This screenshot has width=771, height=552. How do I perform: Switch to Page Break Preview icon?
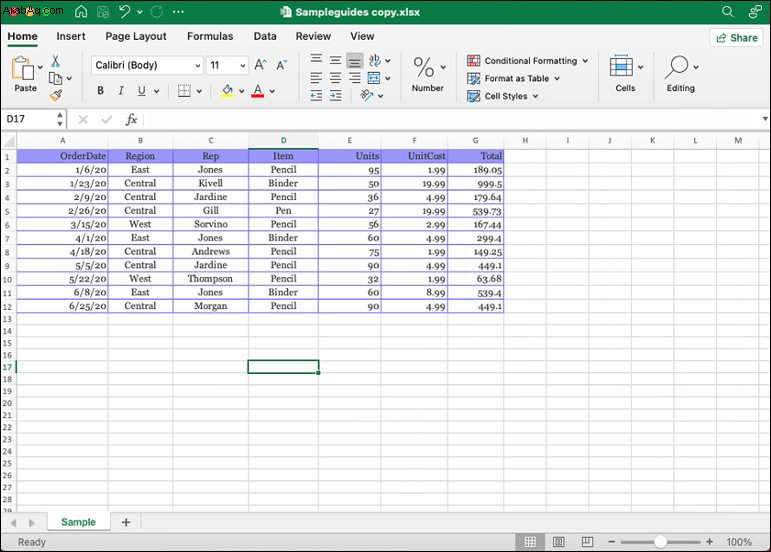(587, 542)
